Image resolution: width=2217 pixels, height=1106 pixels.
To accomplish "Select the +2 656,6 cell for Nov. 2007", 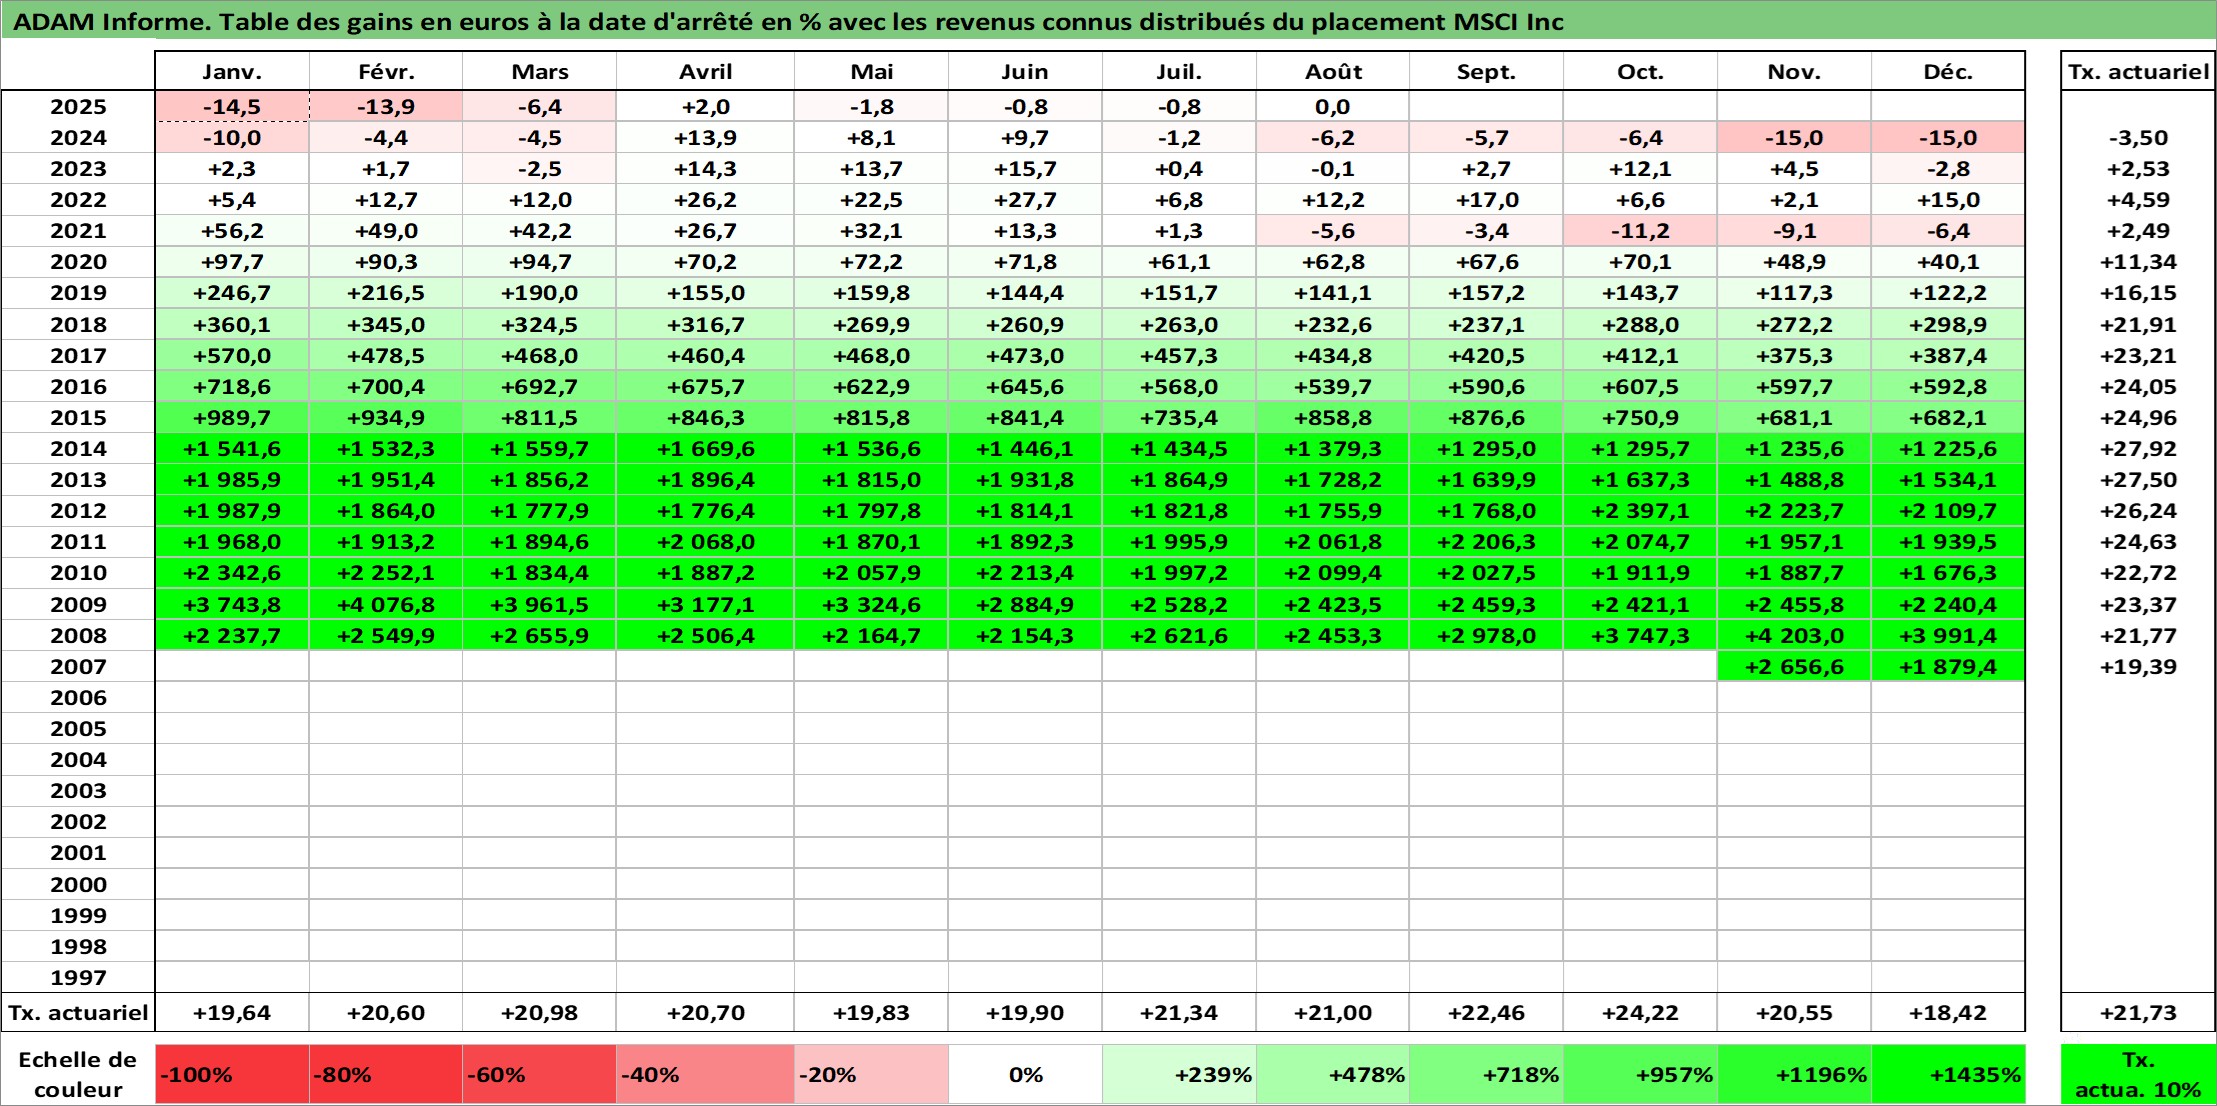I will click(1794, 667).
